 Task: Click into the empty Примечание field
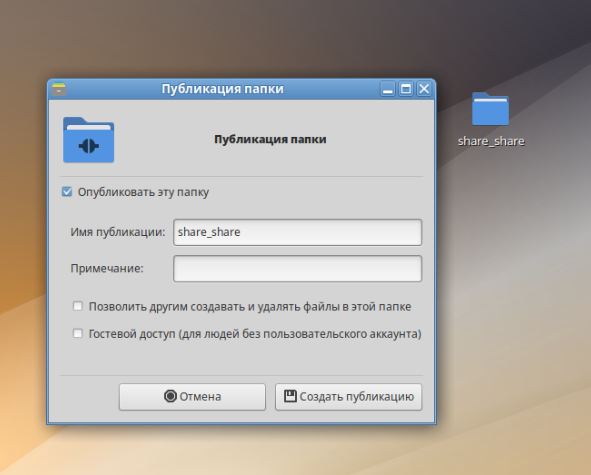tap(297, 268)
